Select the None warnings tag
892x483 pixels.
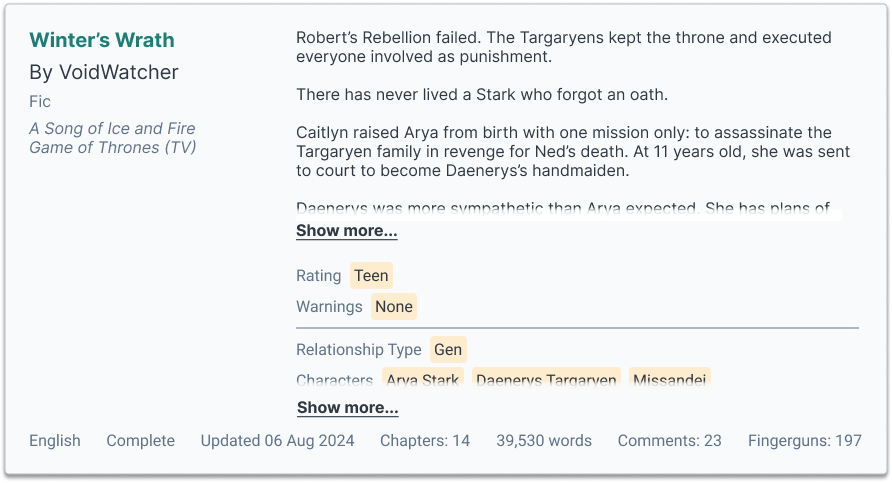point(394,307)
